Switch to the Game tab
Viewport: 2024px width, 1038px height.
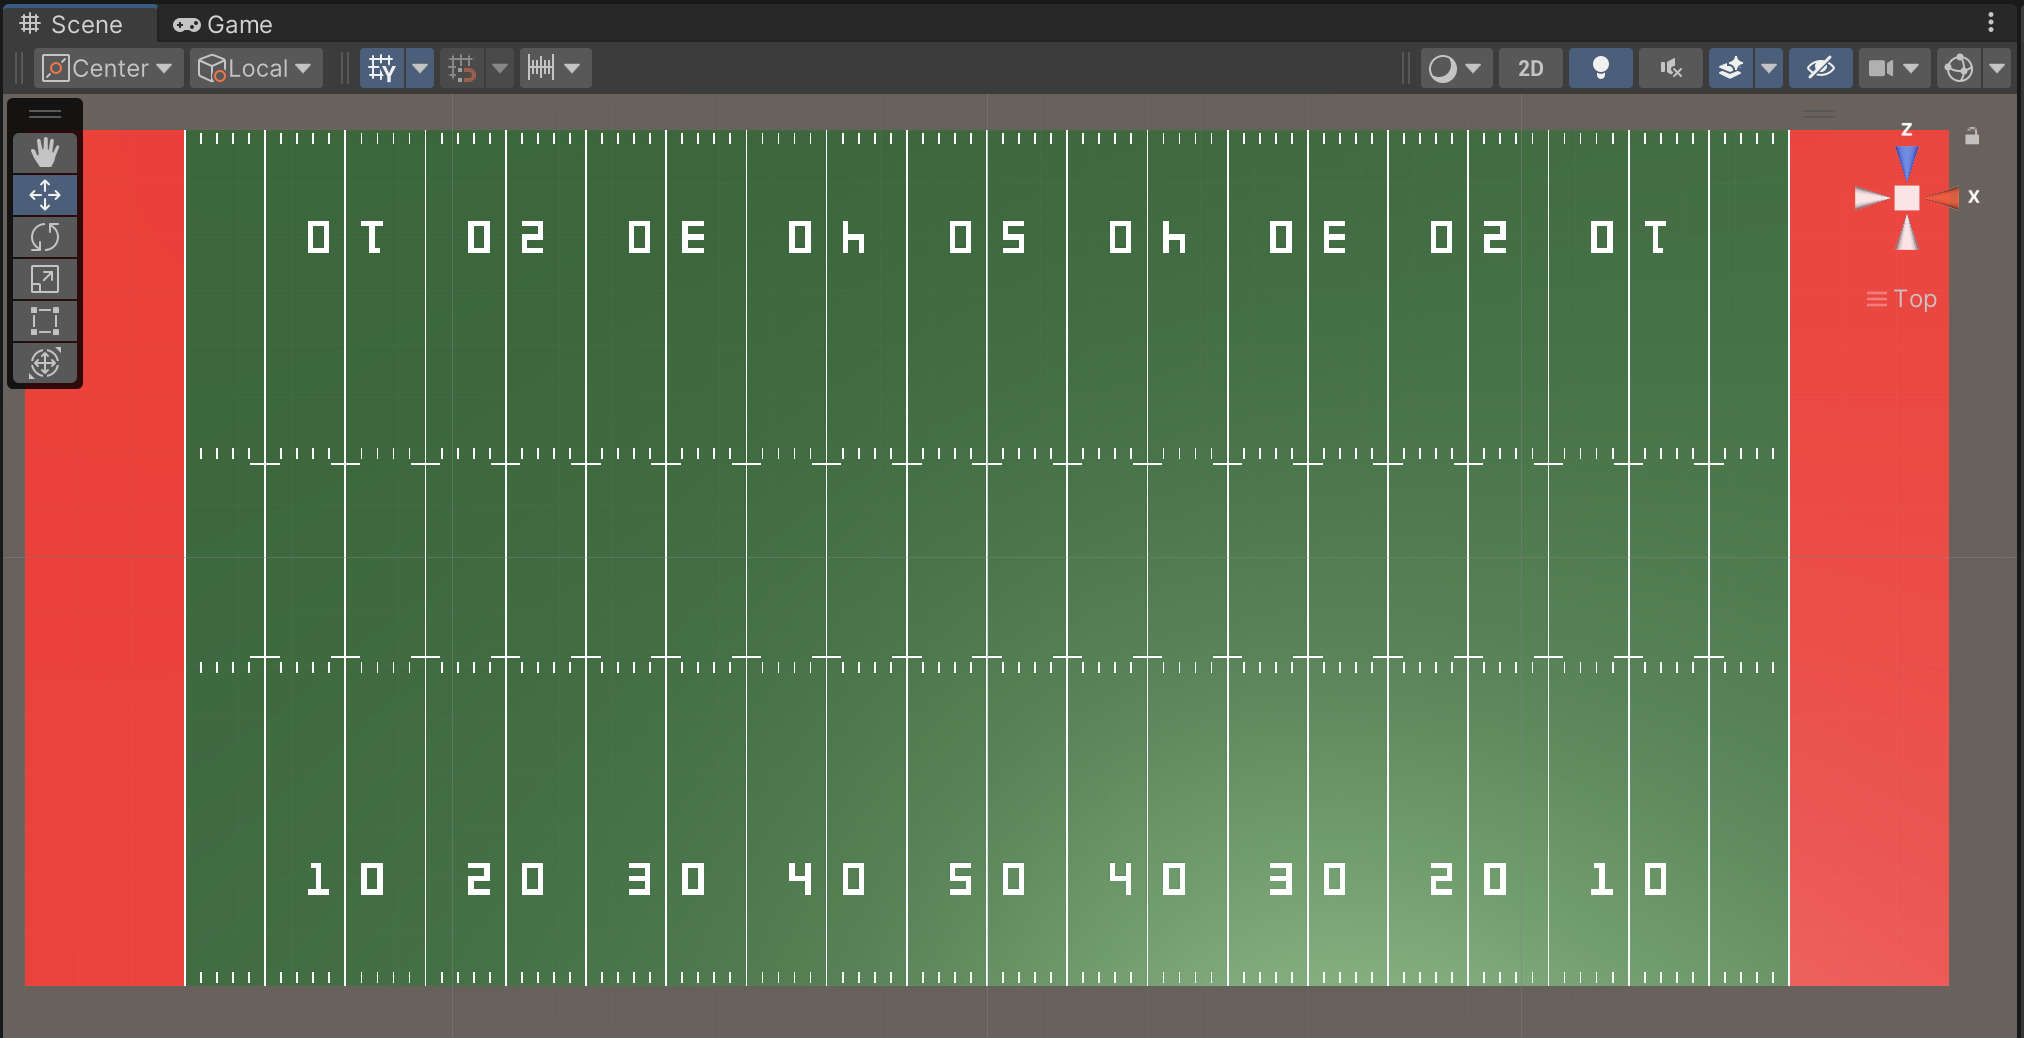click(223, 24)
